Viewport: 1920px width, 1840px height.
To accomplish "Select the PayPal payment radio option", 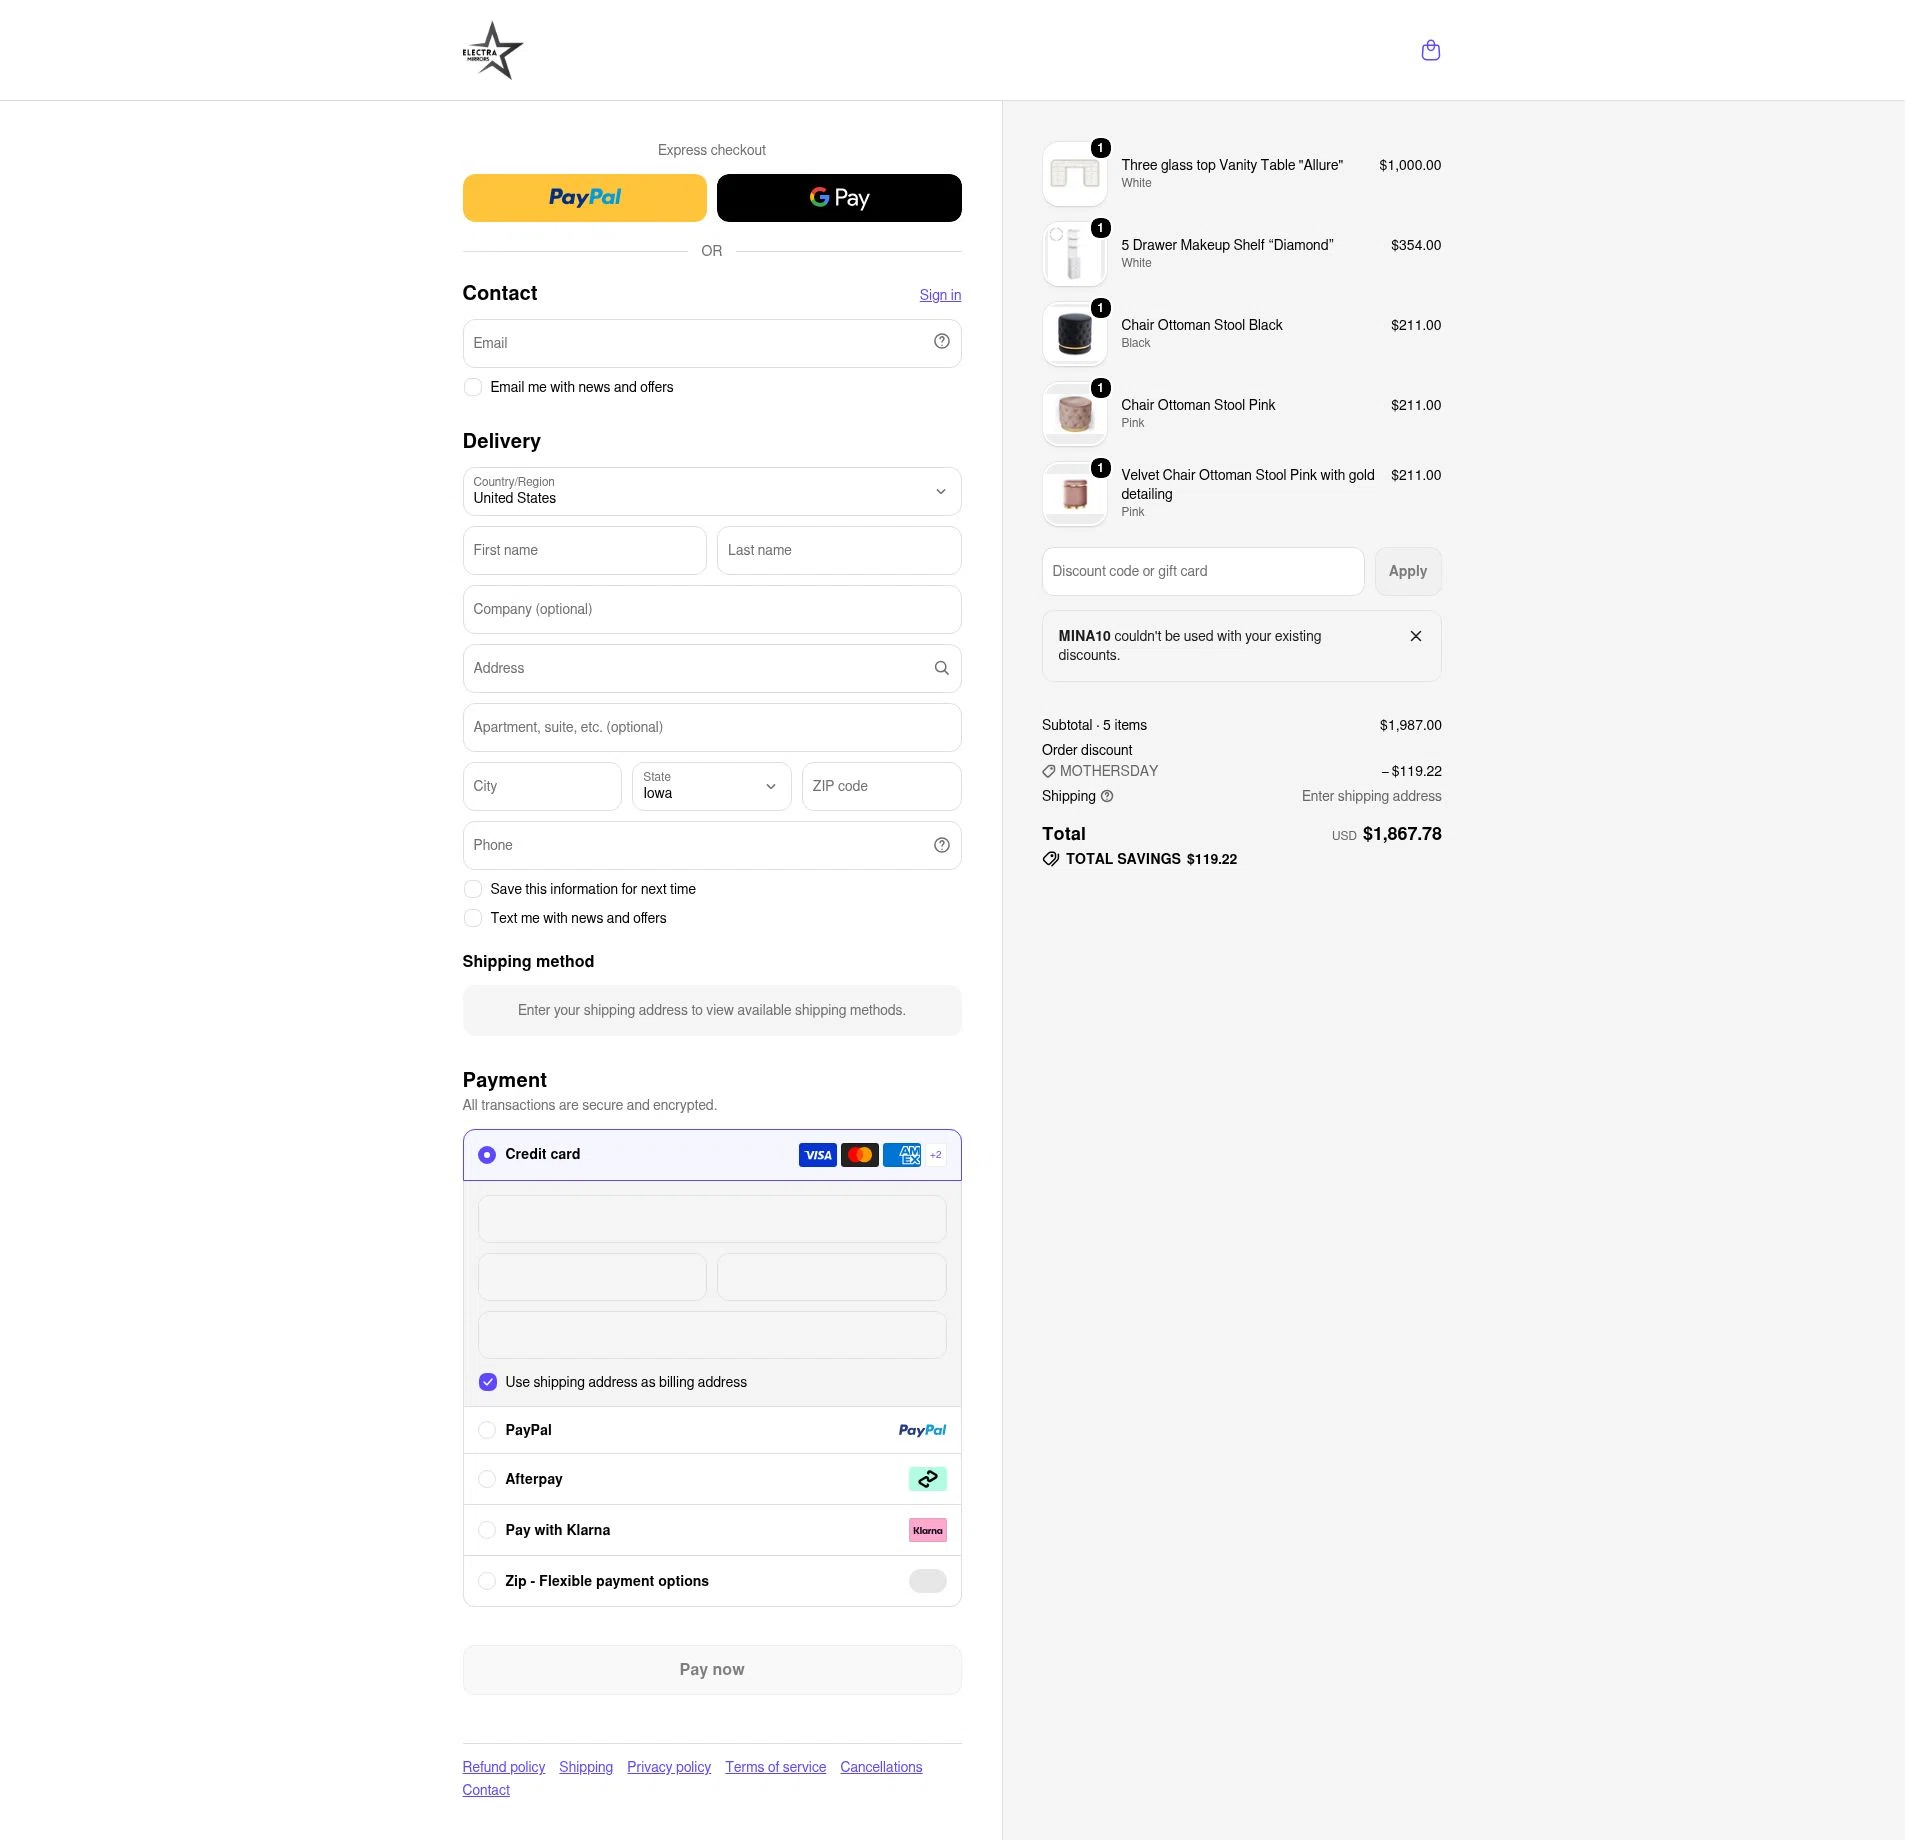I will [x=487, y=1430].
